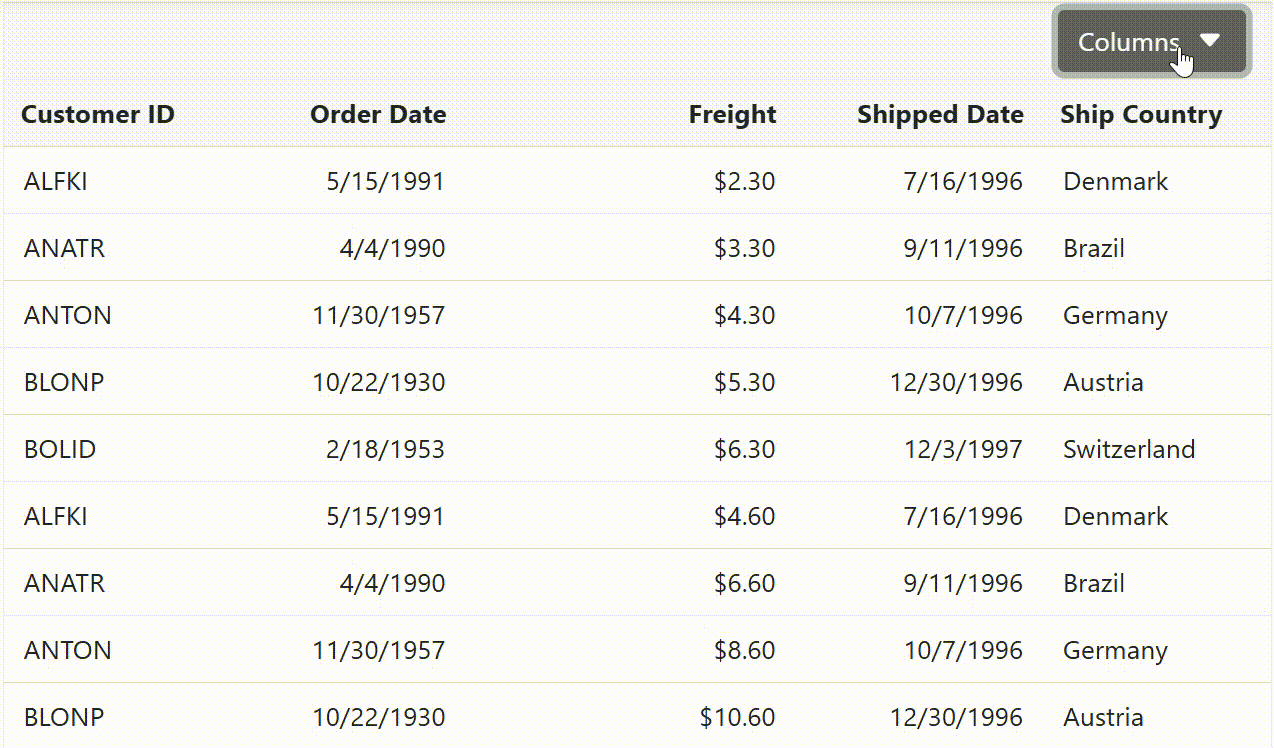Sort by the Customer ID column header
The image size is (1274, 748).
coord(98,115)
